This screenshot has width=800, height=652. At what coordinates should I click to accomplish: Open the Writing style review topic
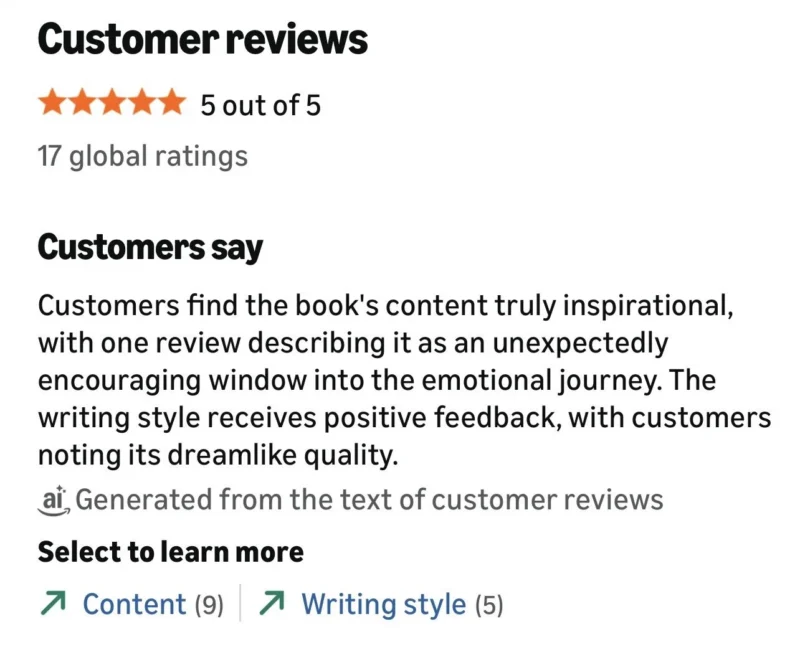point(383,604)
